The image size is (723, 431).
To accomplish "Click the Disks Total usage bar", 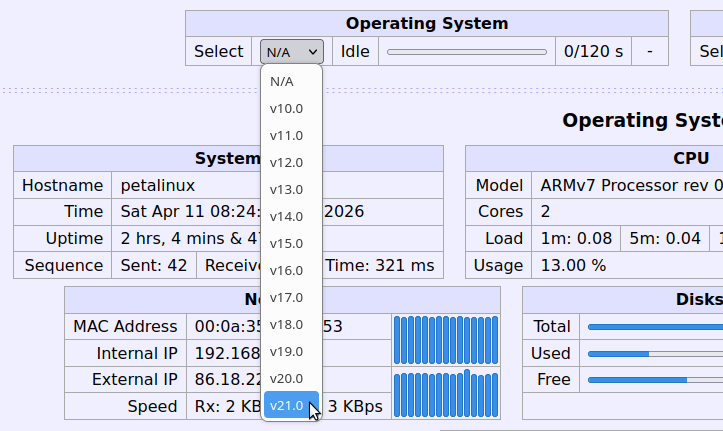I will tap(655, 326).
